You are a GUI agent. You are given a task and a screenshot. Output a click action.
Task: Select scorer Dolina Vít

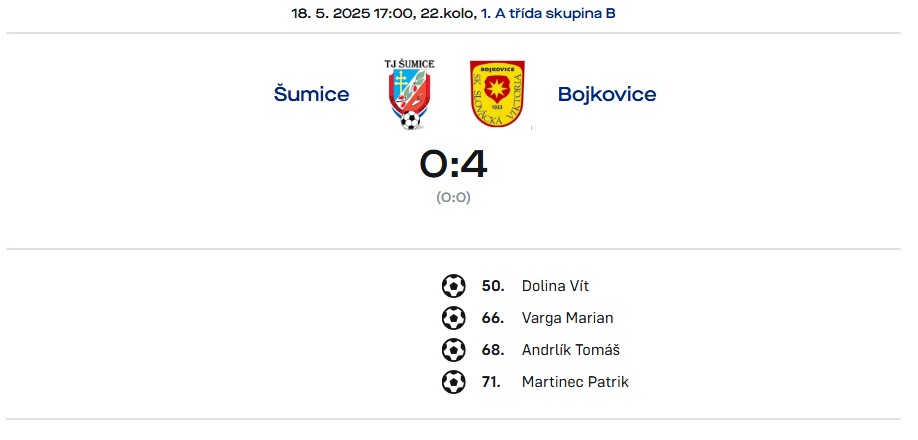point(555,286)
